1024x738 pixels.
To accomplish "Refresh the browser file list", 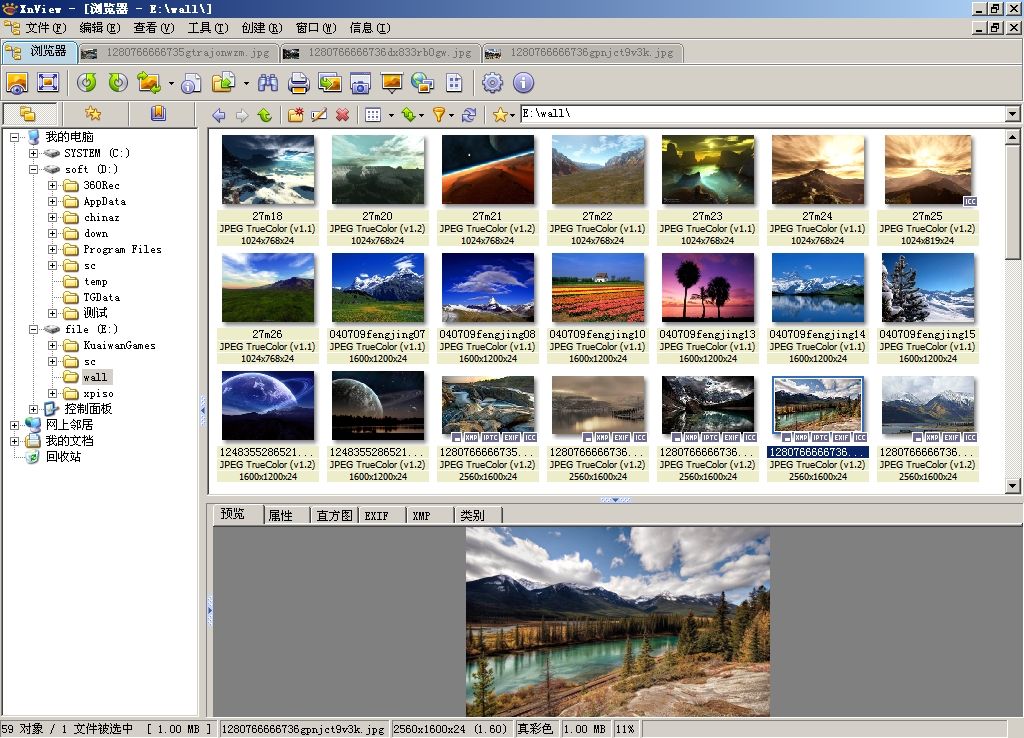I will (x=468, y=115).
